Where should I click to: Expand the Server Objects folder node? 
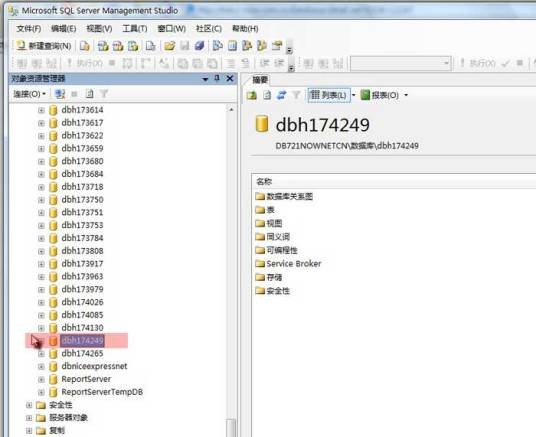coord(29,418)
